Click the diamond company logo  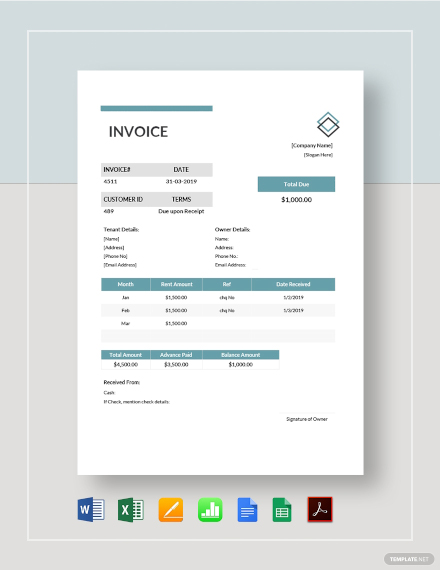click(328, 125)
